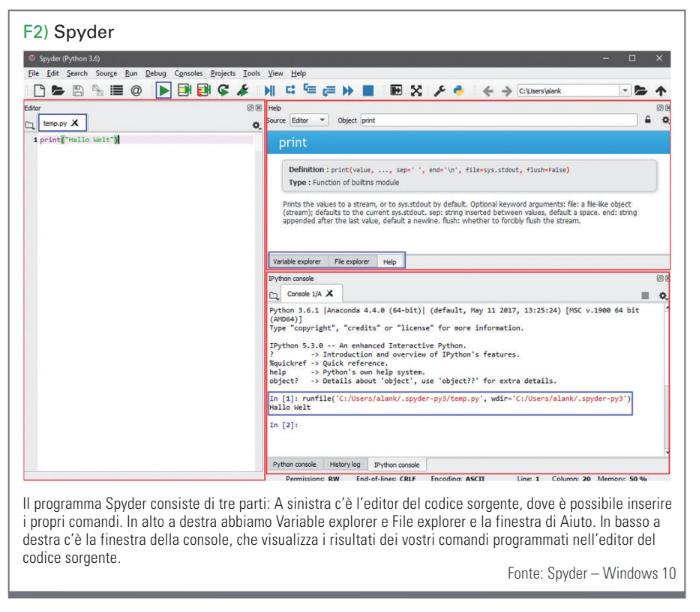The height and width of the screenshot is (612, 700).
Task: Open the Source menu
Action: coord(106,73)
